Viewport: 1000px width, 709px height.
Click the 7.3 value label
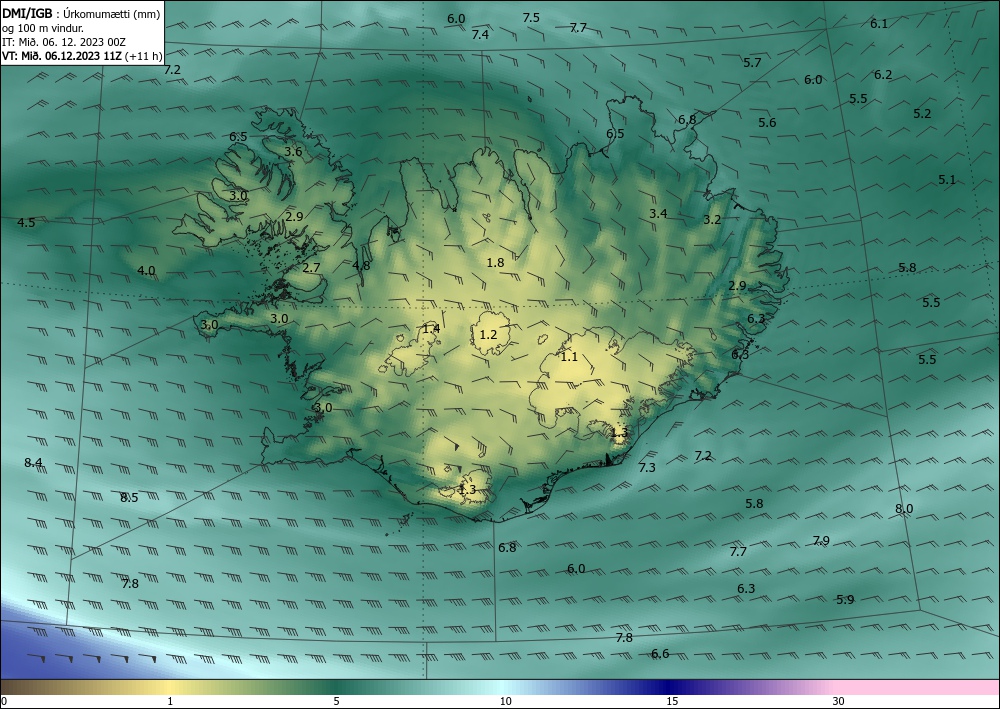pos(647,468)
